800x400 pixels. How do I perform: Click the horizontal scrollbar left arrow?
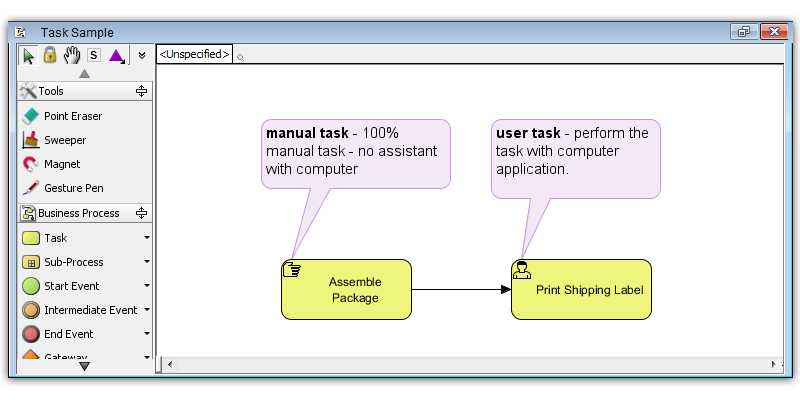(x=170, y=364)
